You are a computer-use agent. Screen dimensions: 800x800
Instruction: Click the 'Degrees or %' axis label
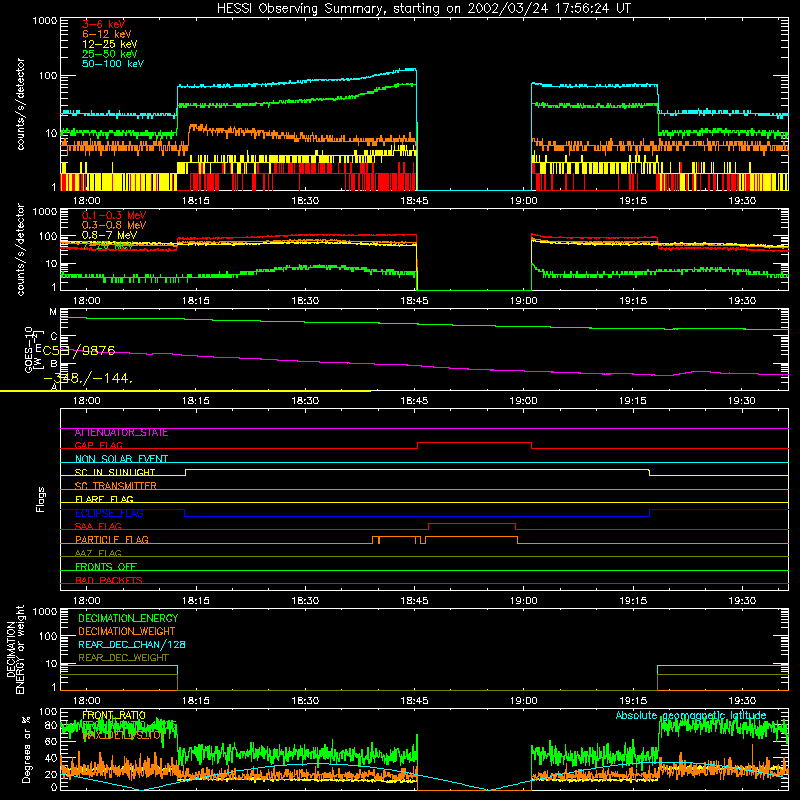[26, 749]
